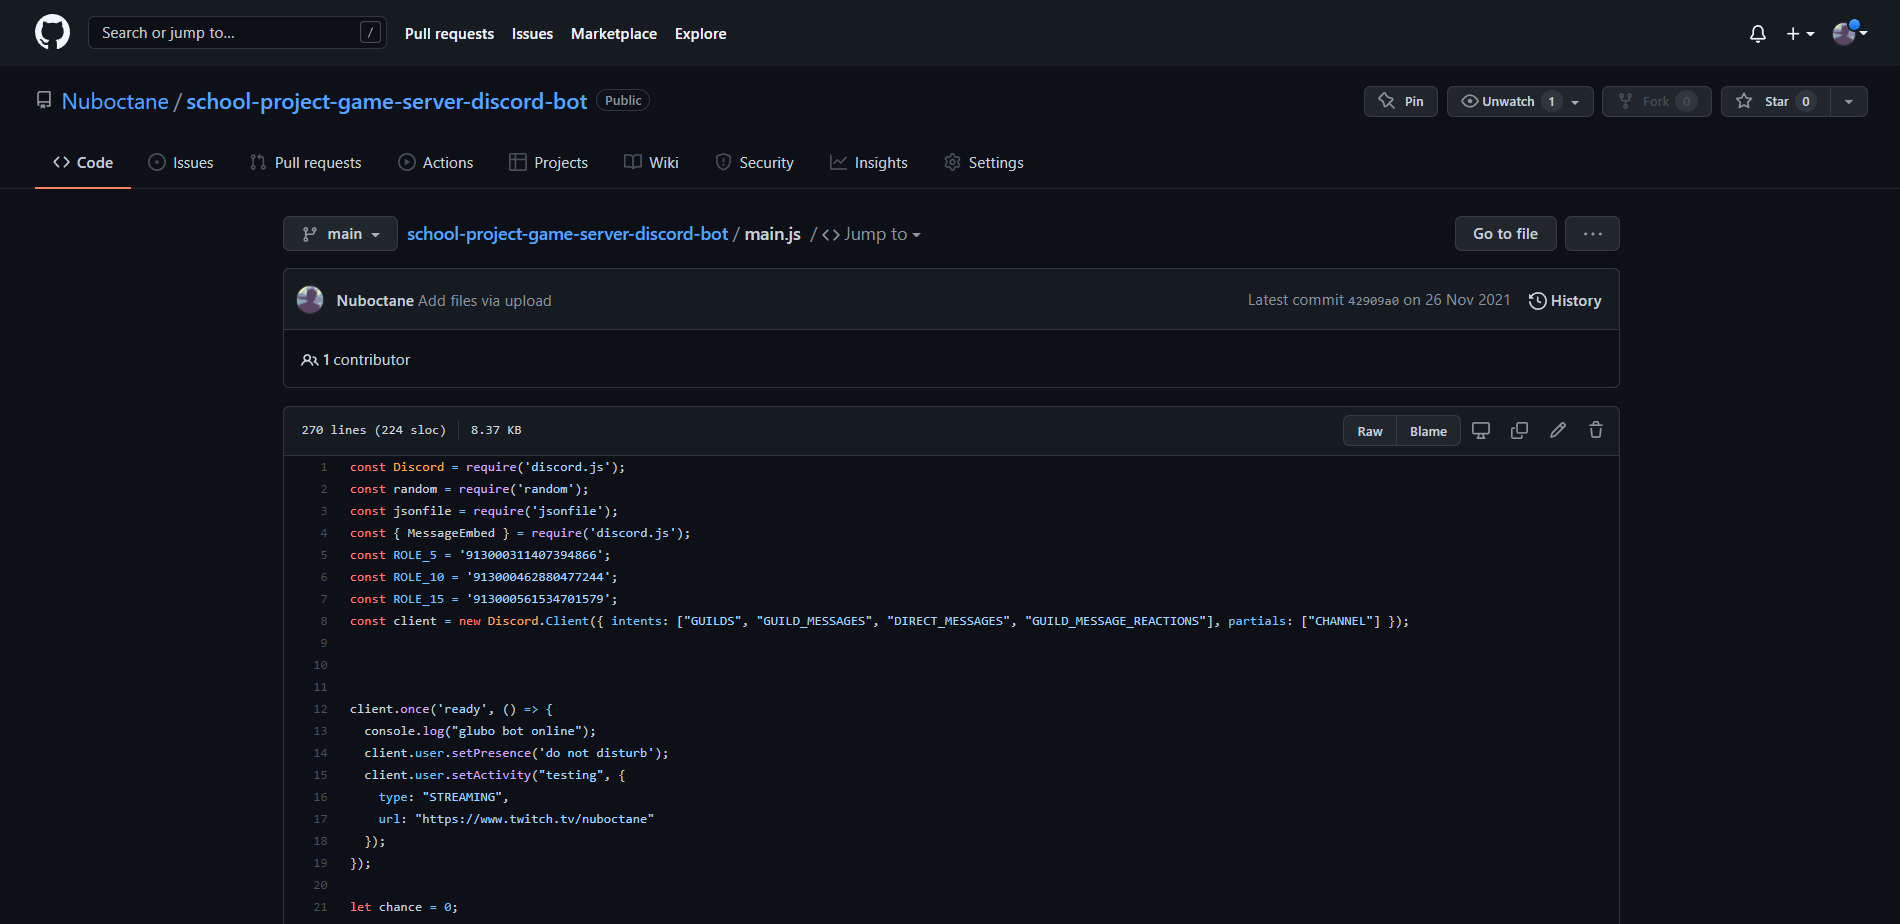Click the GitHub home logo
1900x924 pixels.
tap(52, 31)
